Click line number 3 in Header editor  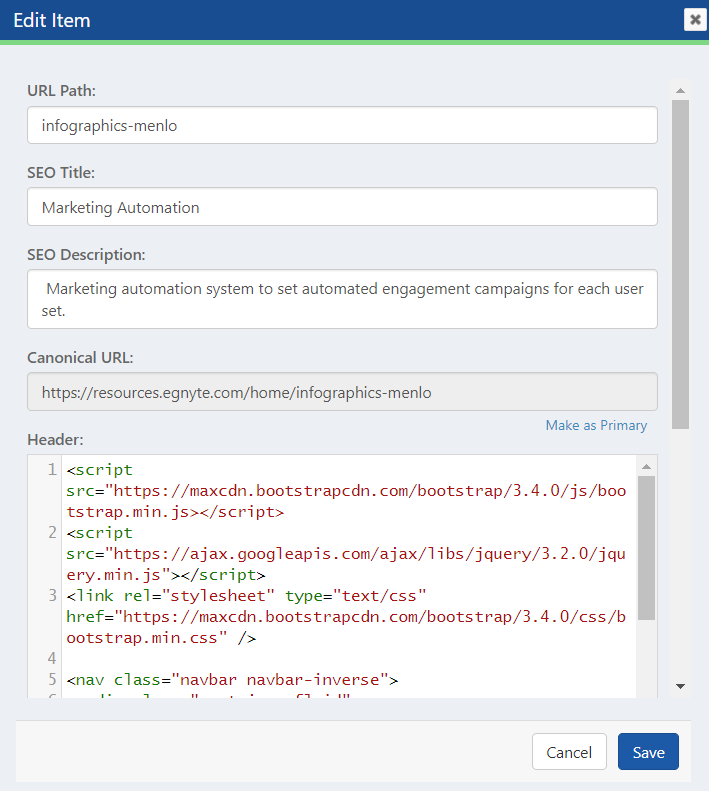coord(52,596)
